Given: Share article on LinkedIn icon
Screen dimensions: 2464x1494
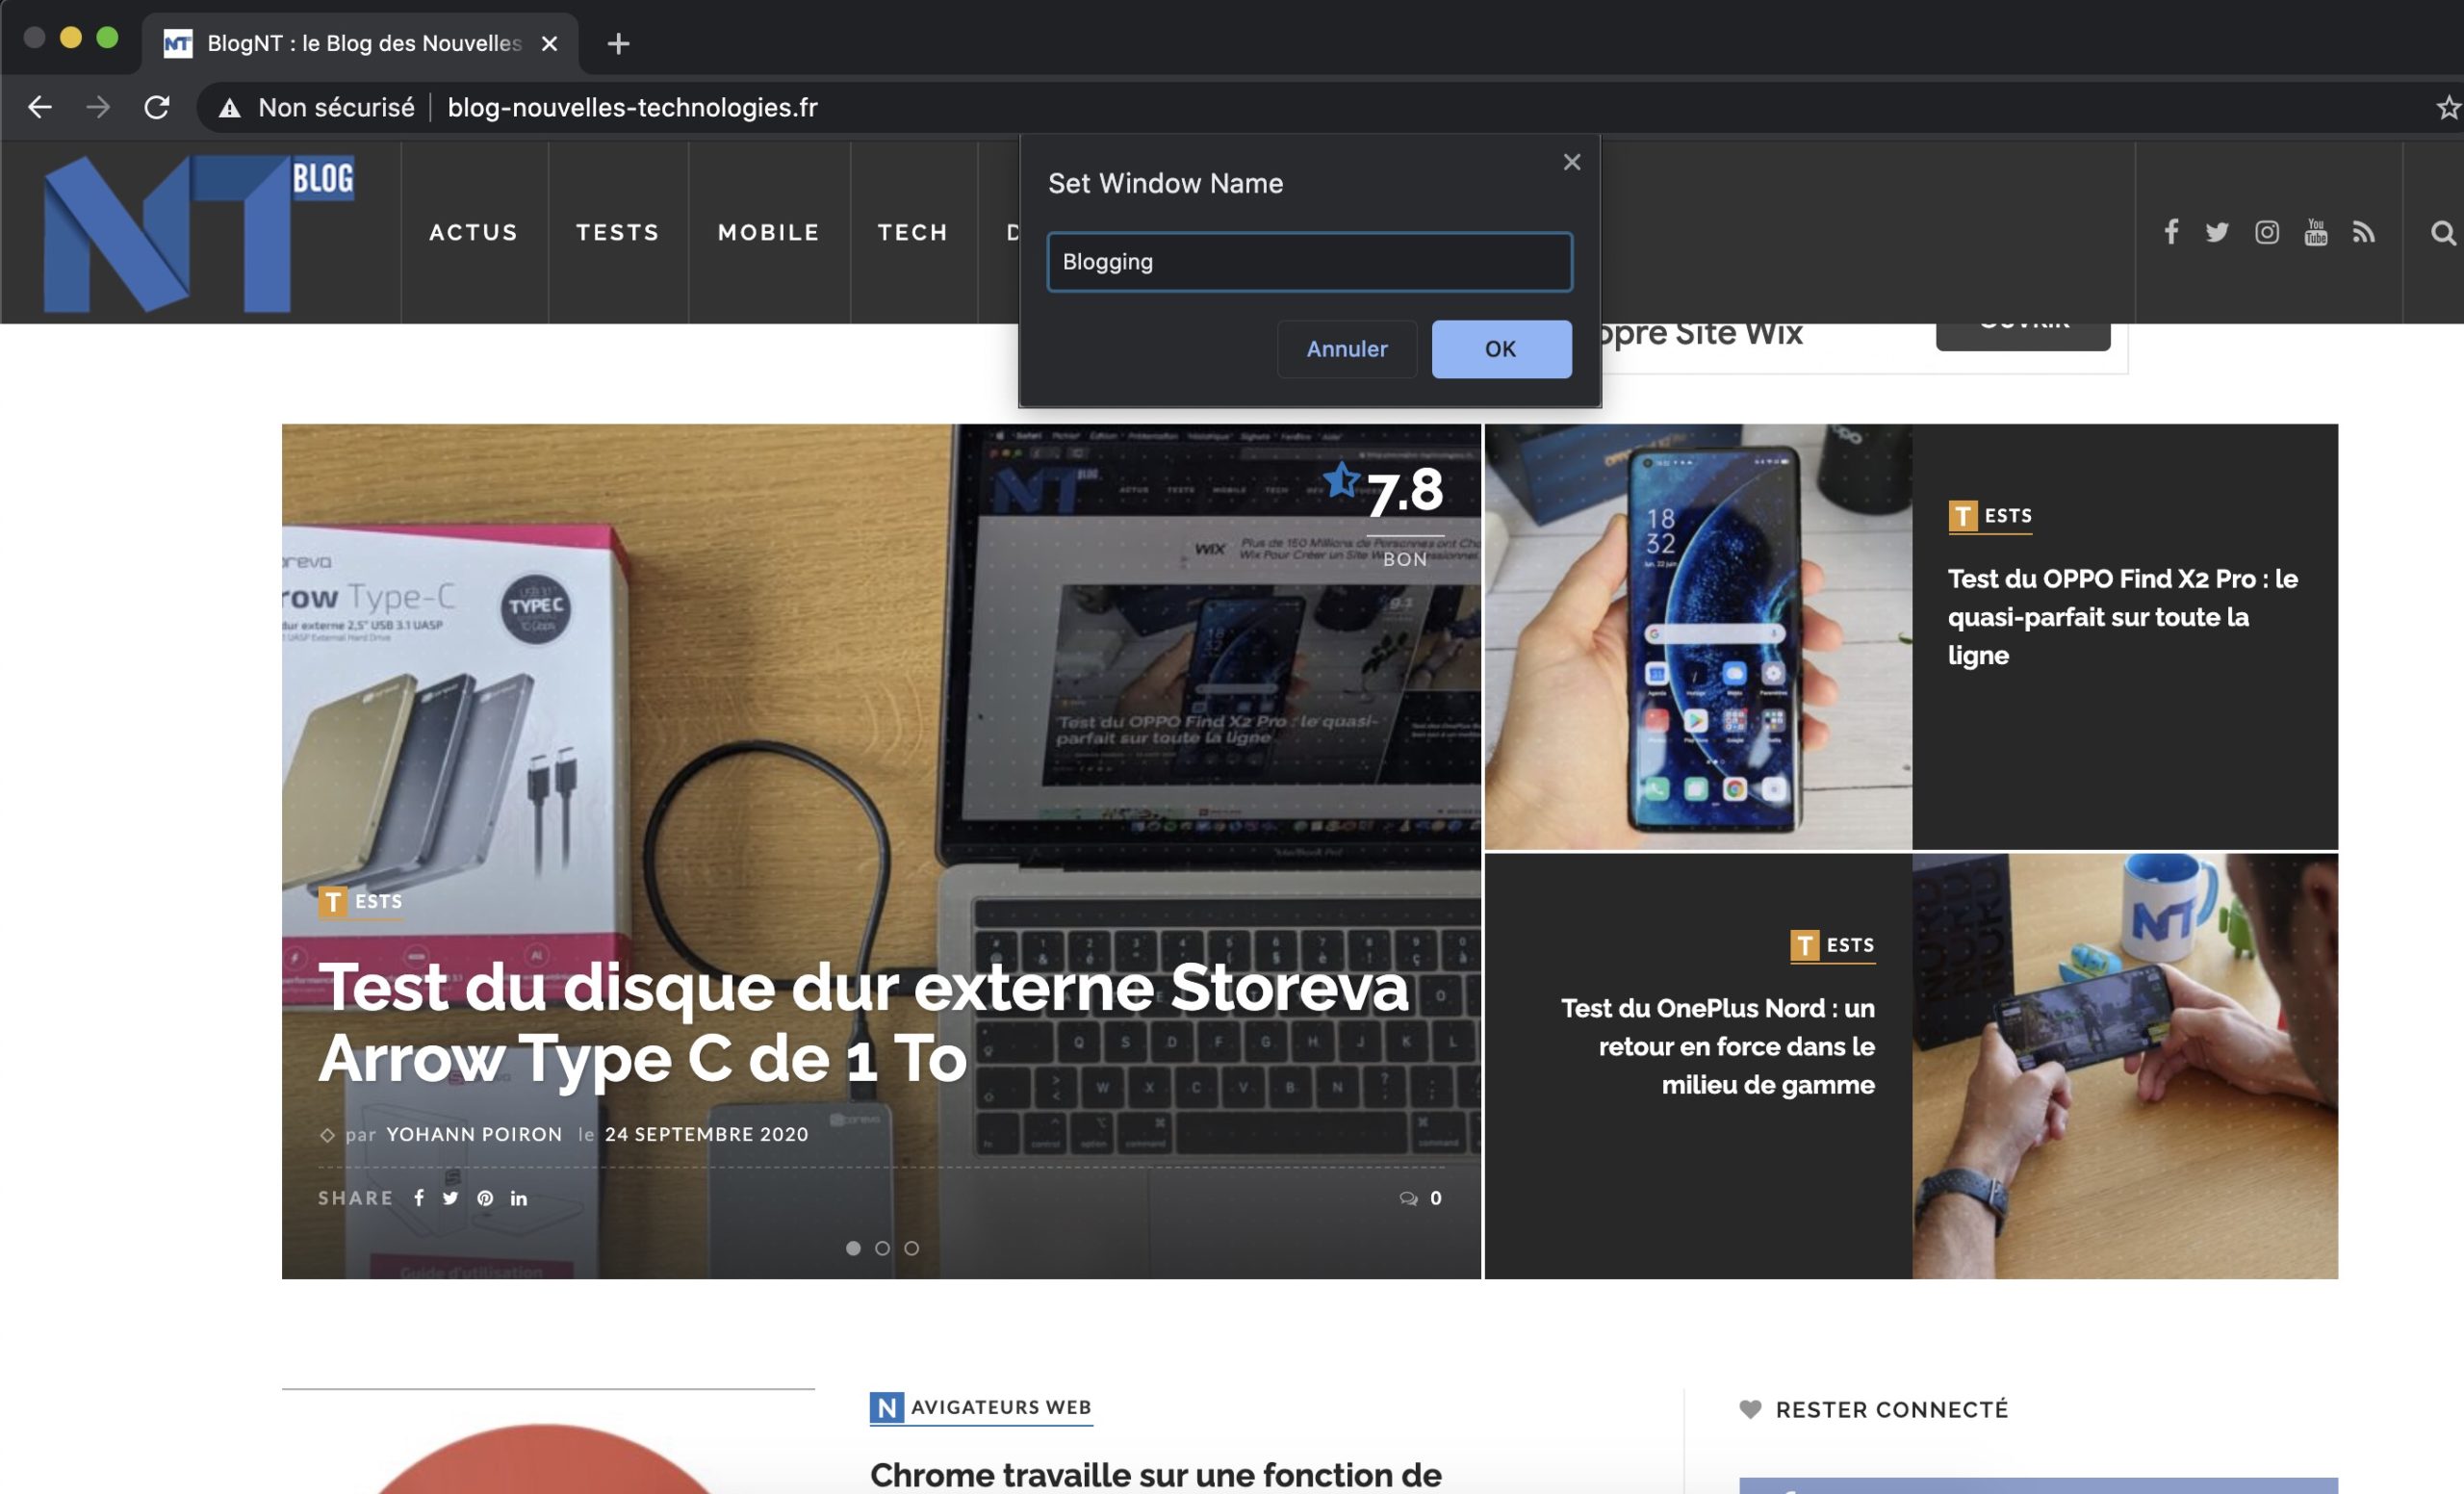Looking at the screenshot, I should (519, 1198).
